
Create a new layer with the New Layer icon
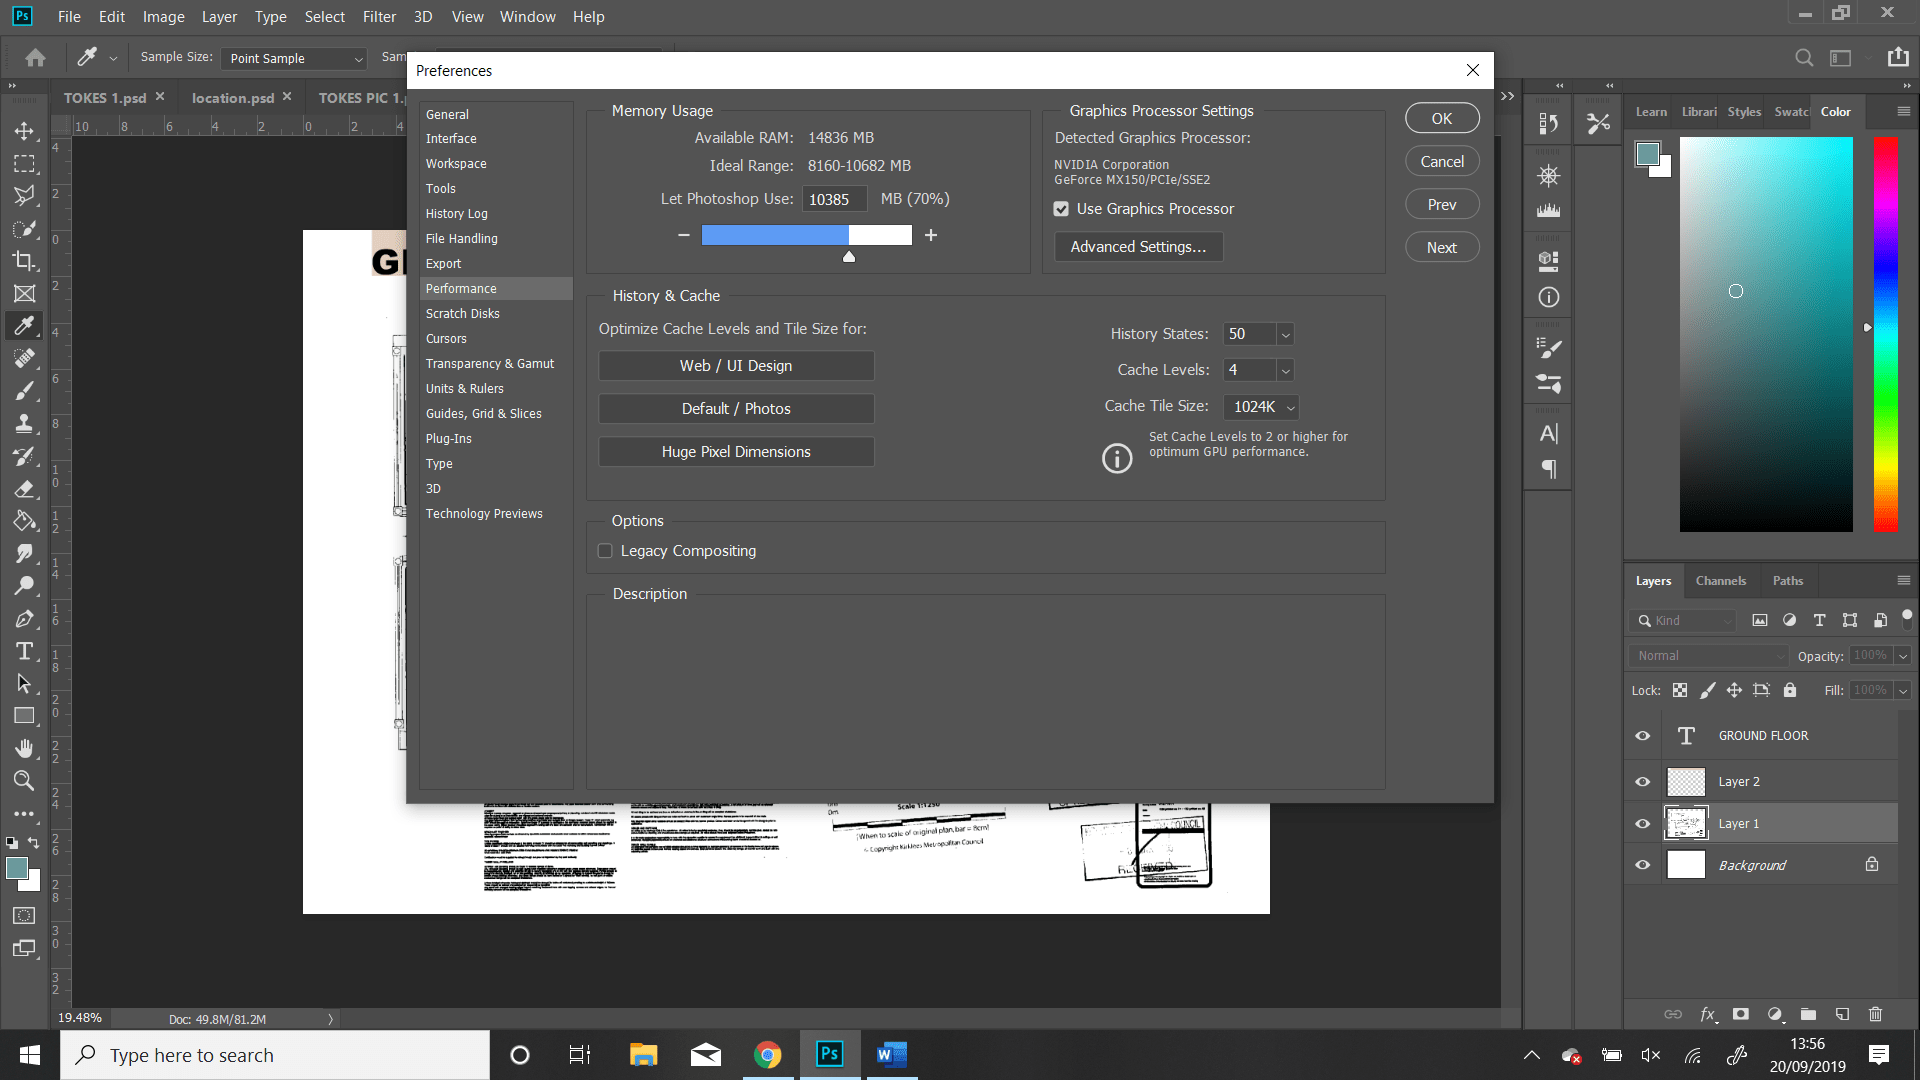tap(1841, 1014)
